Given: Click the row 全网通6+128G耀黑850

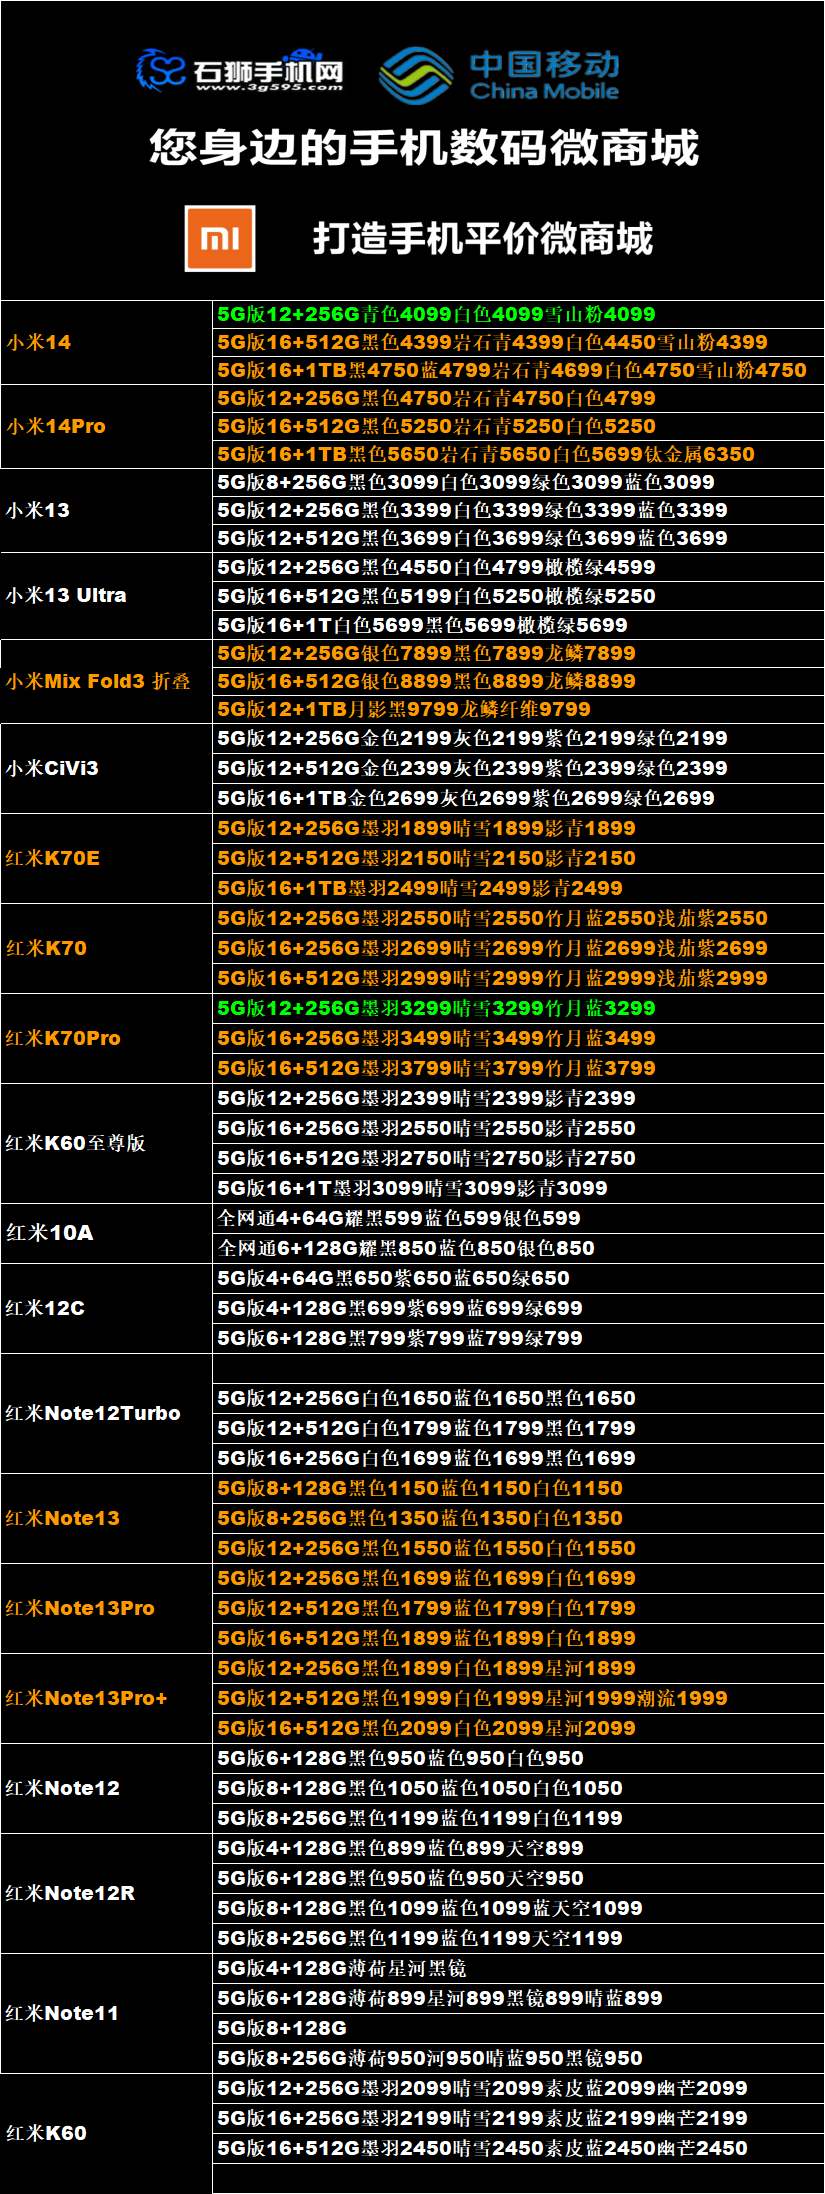Looking at the screenshot, I should pyautogui.click(x=519, y=1248).
